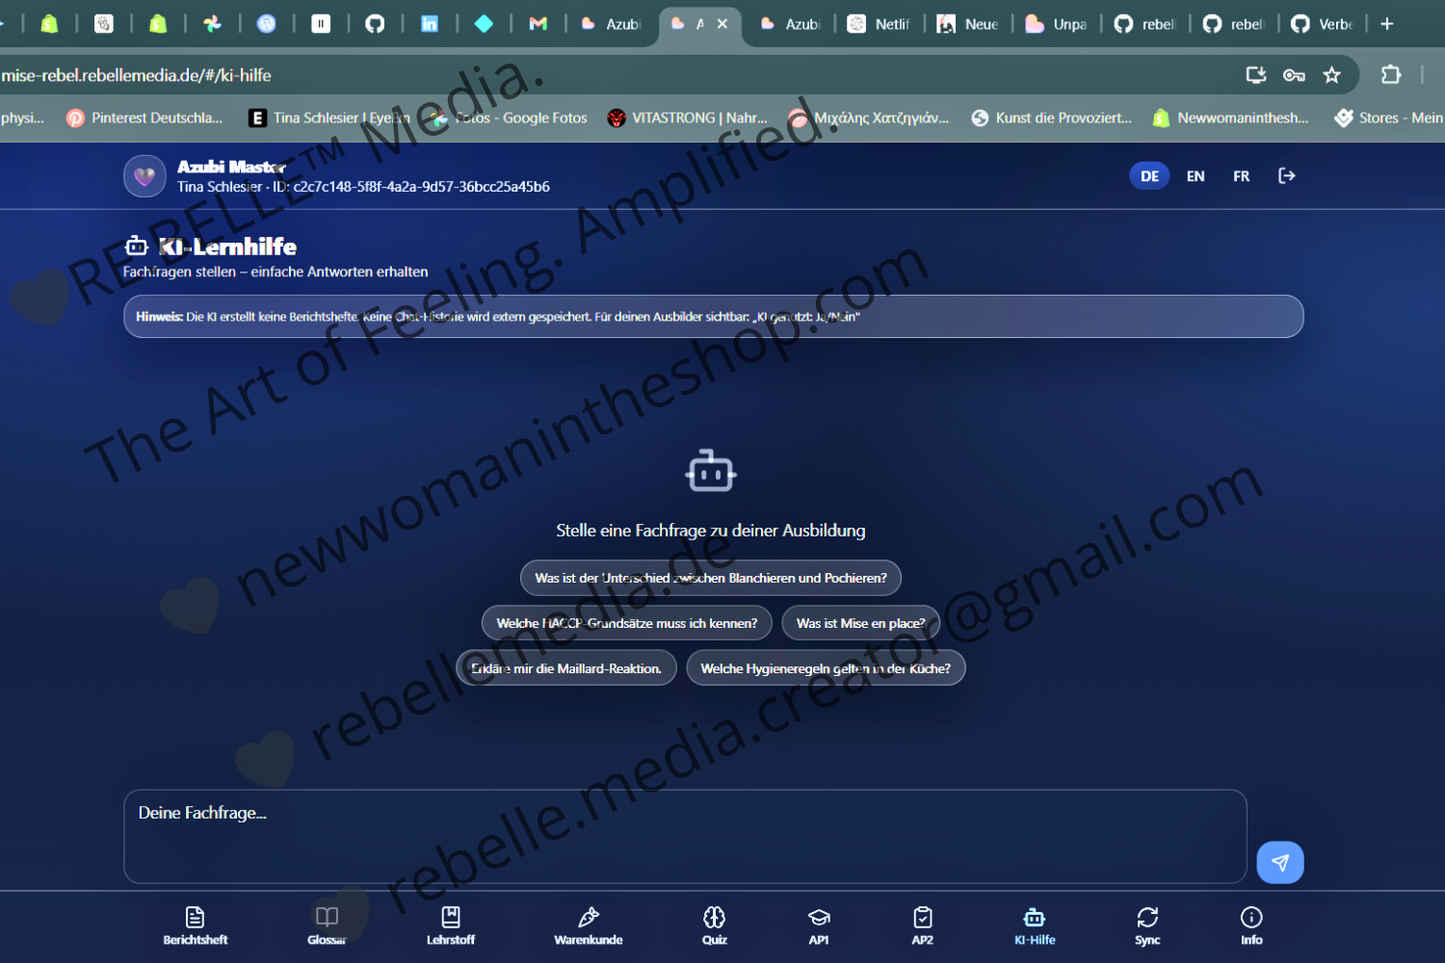The height and width of the screenshot is (963, 1445).
Task: Send the question with the paper plane icon
Action: click(x=1280, y=861)
